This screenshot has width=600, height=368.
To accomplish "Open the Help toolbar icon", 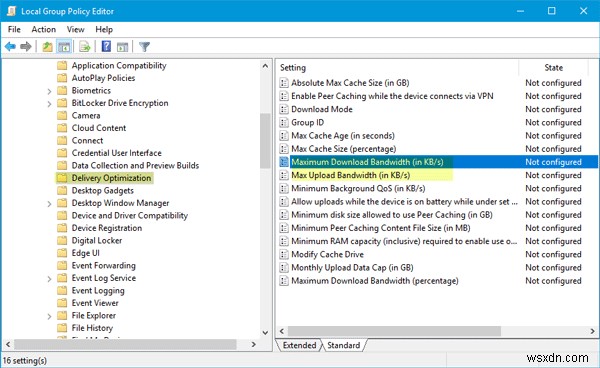I will pyautogui.click(x=106, y=47).
